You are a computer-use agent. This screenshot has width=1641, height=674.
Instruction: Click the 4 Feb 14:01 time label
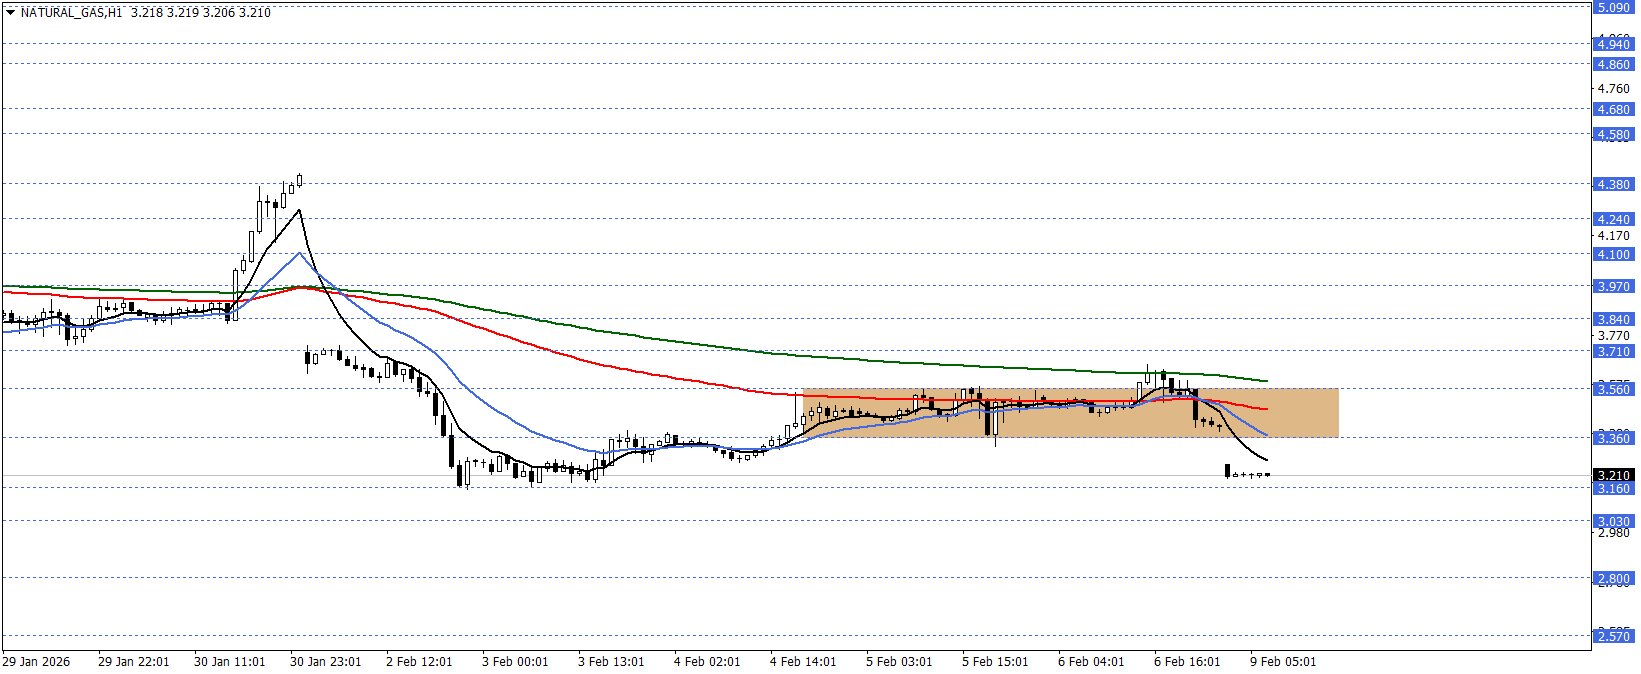point(803,661)
